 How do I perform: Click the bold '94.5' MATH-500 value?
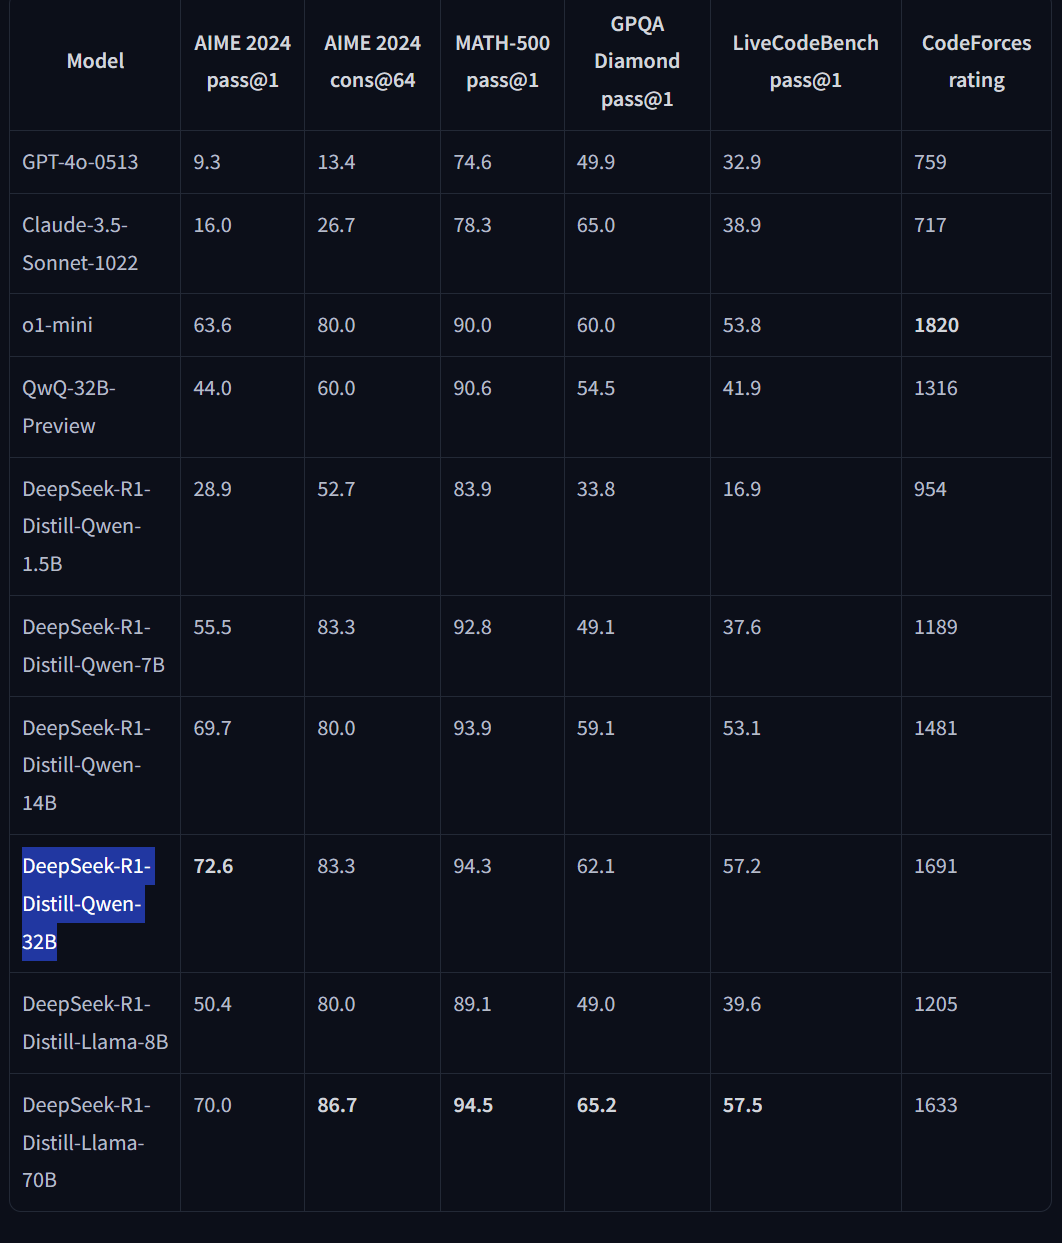[473, 1105]
